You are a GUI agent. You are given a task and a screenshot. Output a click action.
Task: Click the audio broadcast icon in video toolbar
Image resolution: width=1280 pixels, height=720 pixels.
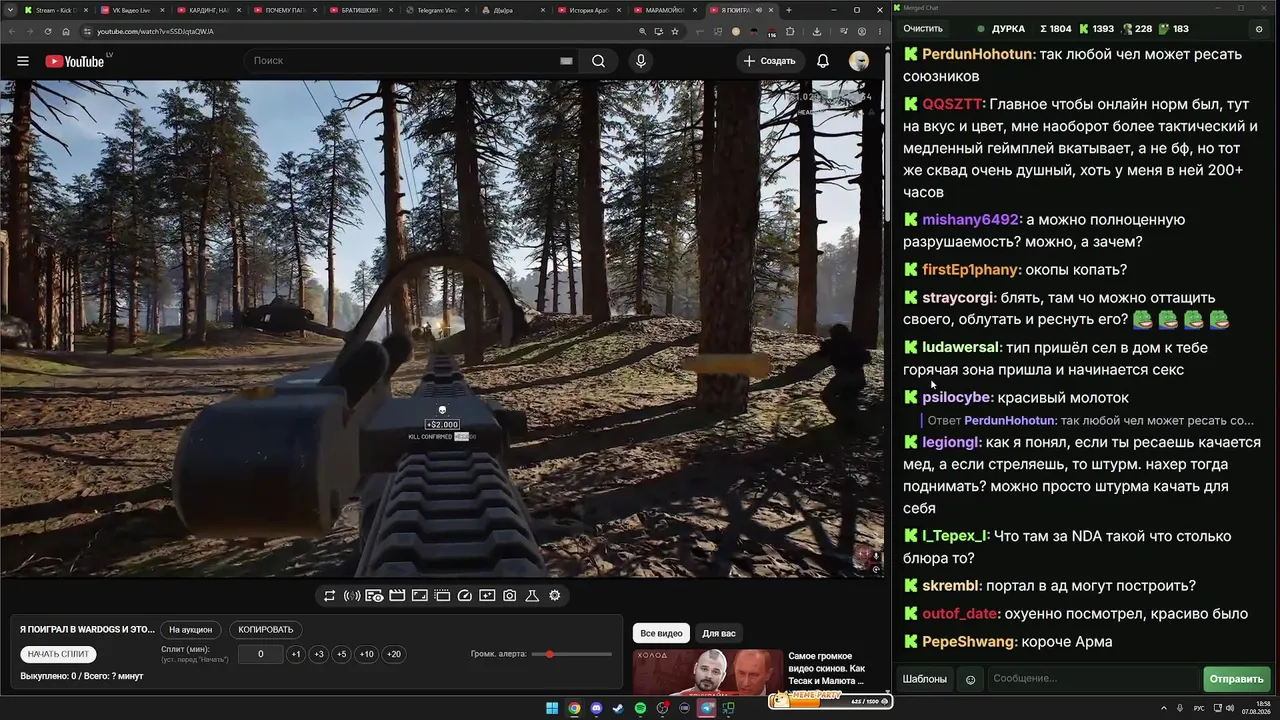352,596
